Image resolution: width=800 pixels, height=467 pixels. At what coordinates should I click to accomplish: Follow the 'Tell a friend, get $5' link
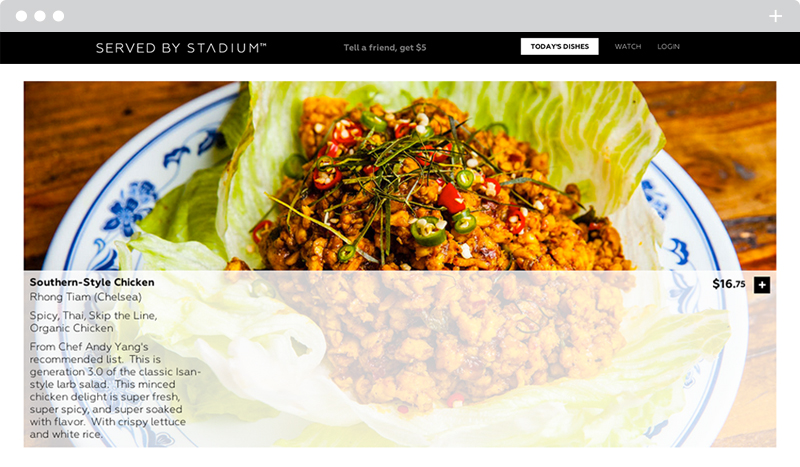pos(385,47)
